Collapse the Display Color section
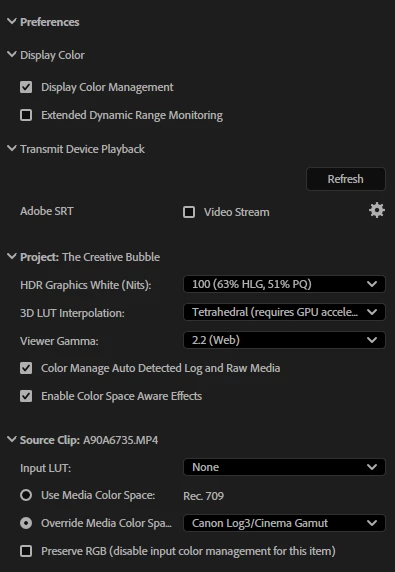 [x=12, y=55]
